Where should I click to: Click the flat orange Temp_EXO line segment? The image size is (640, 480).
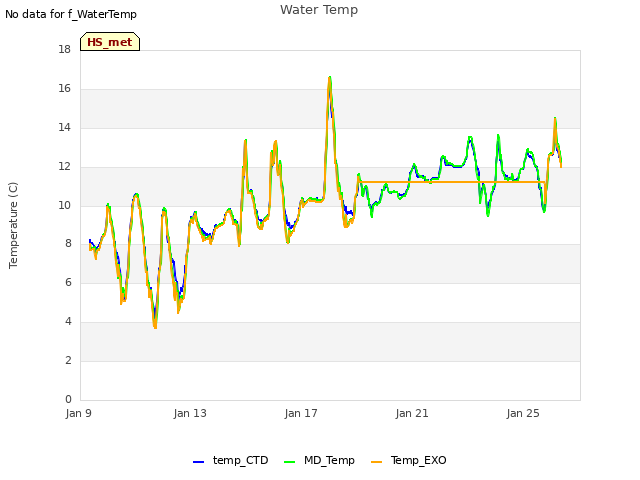(452, 182)
